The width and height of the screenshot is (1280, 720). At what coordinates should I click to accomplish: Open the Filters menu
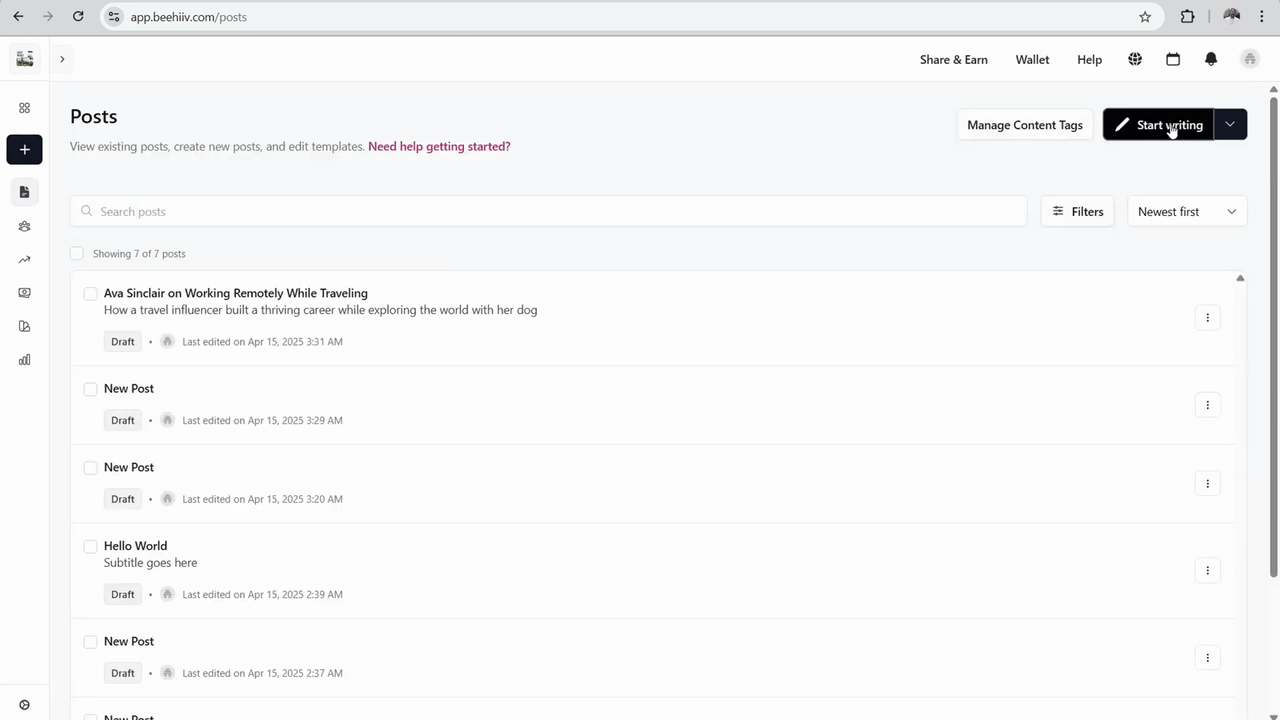point(1077,212)
